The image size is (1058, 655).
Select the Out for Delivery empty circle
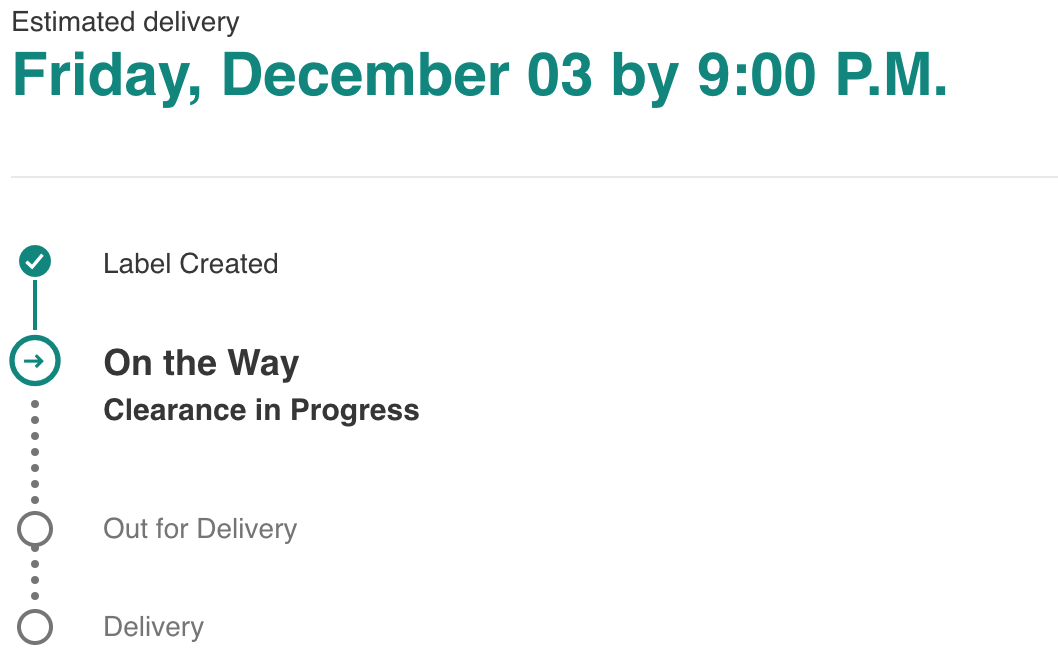[x=35, y=529]
